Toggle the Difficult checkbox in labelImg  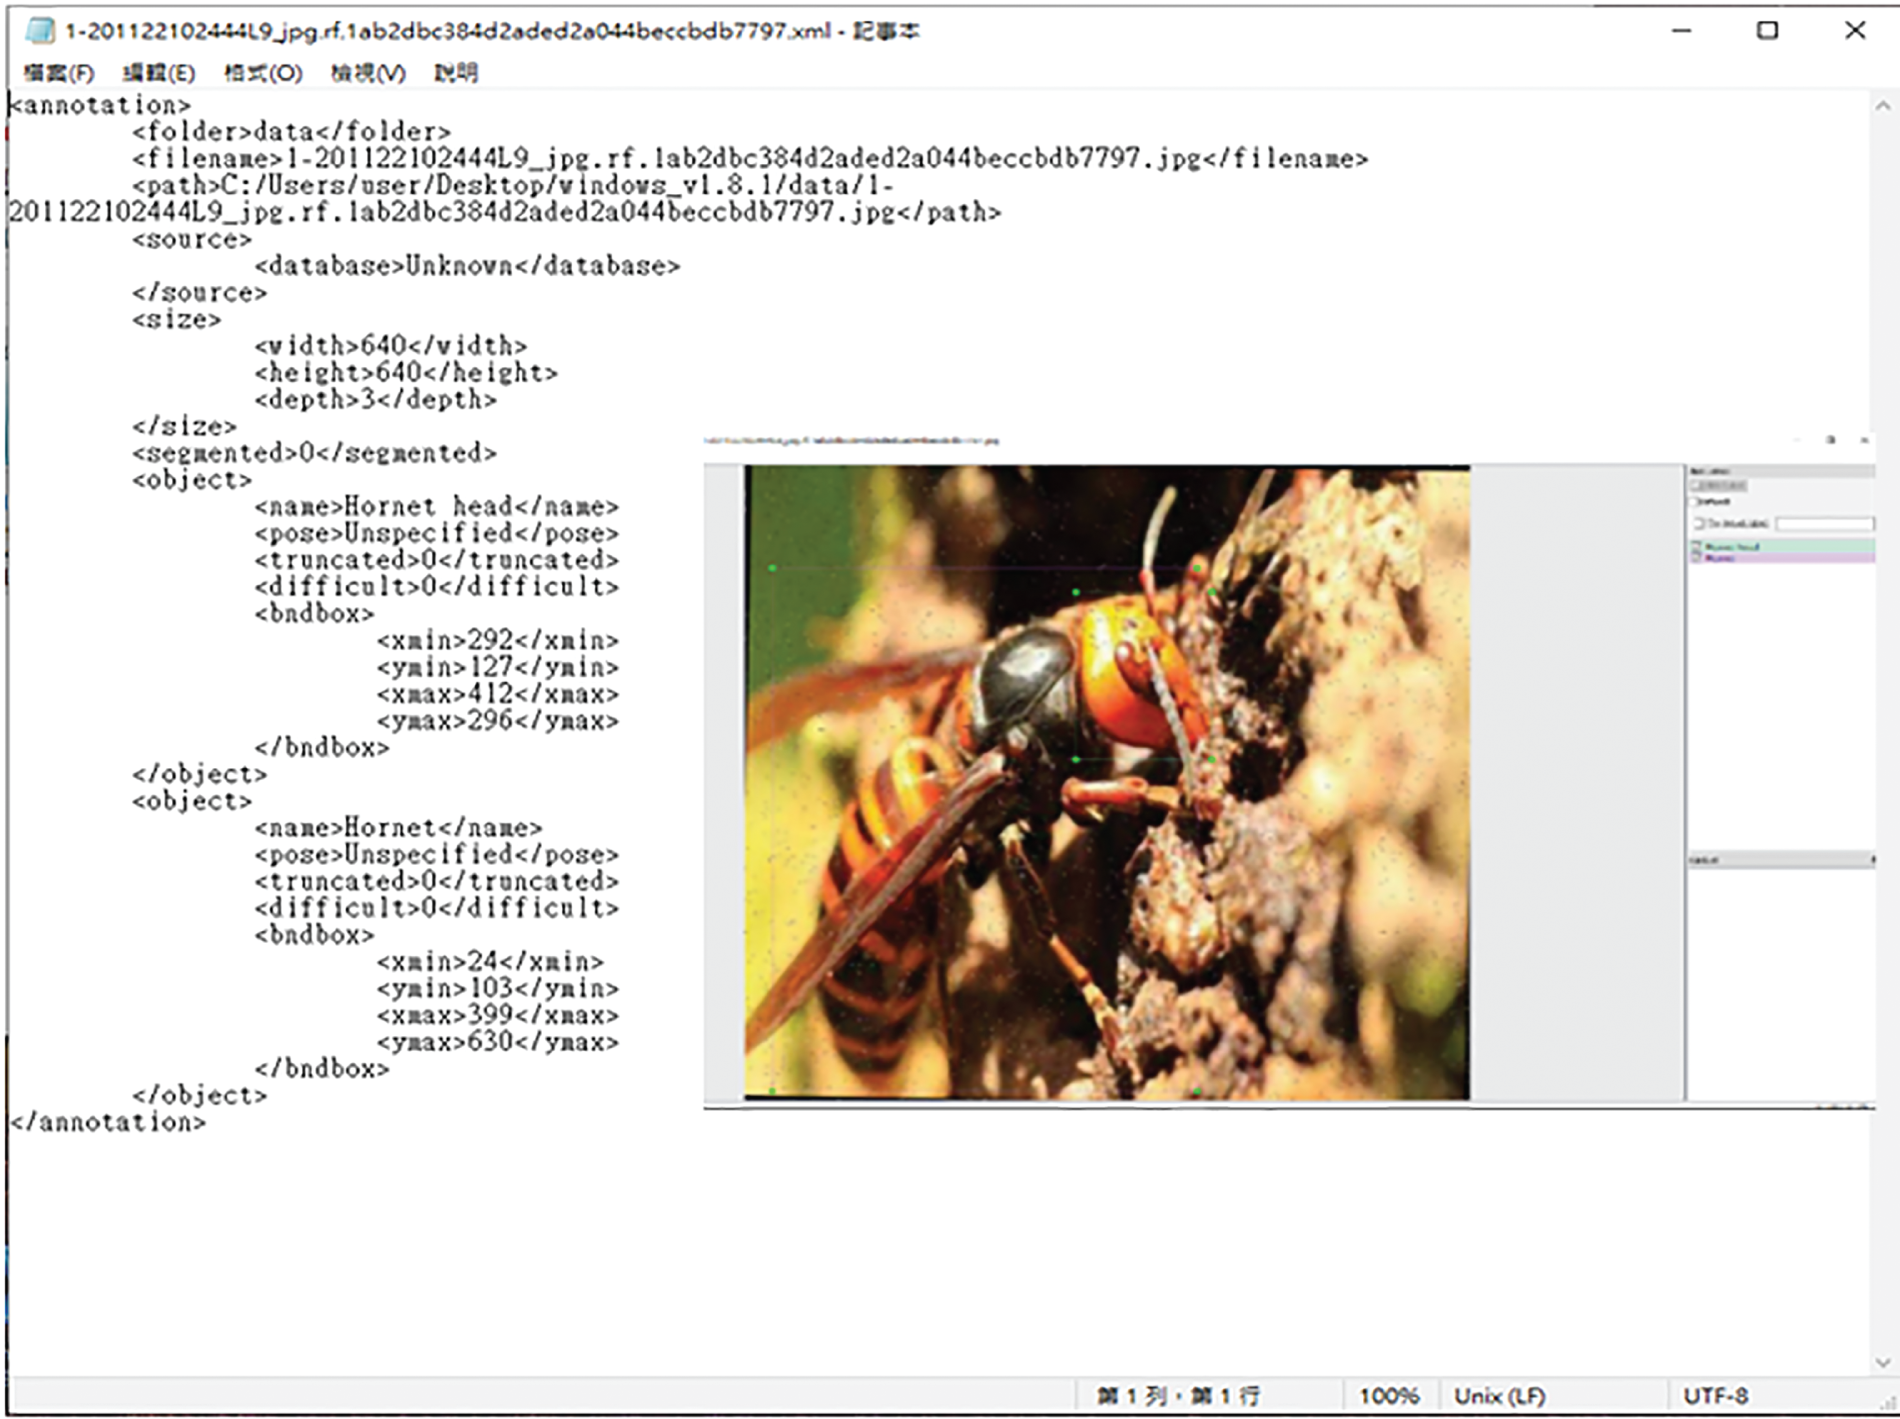pos(1695,501)
